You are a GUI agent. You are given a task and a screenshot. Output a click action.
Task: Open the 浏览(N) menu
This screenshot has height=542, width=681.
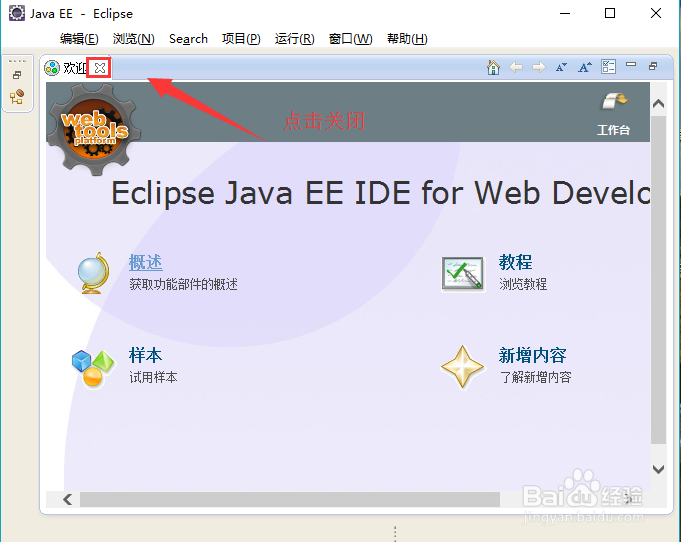tap(133, 39)
